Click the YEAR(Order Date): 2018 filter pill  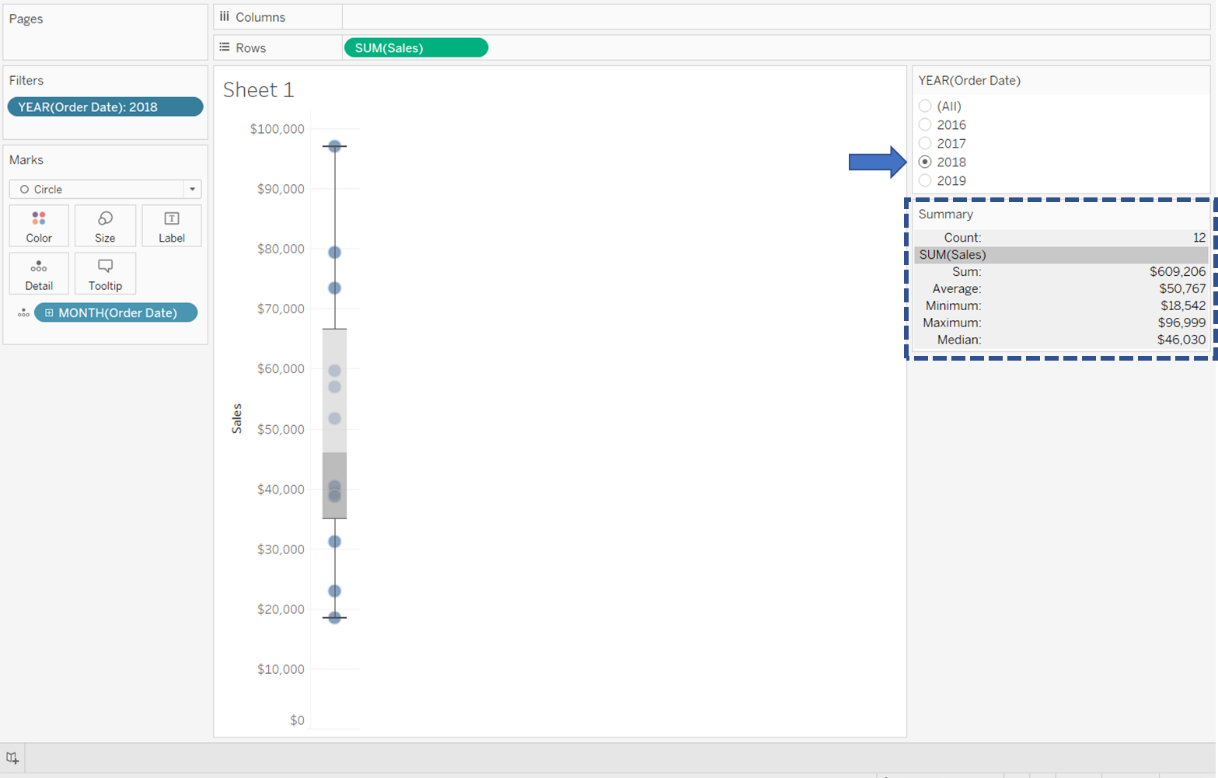coord(105,107)
